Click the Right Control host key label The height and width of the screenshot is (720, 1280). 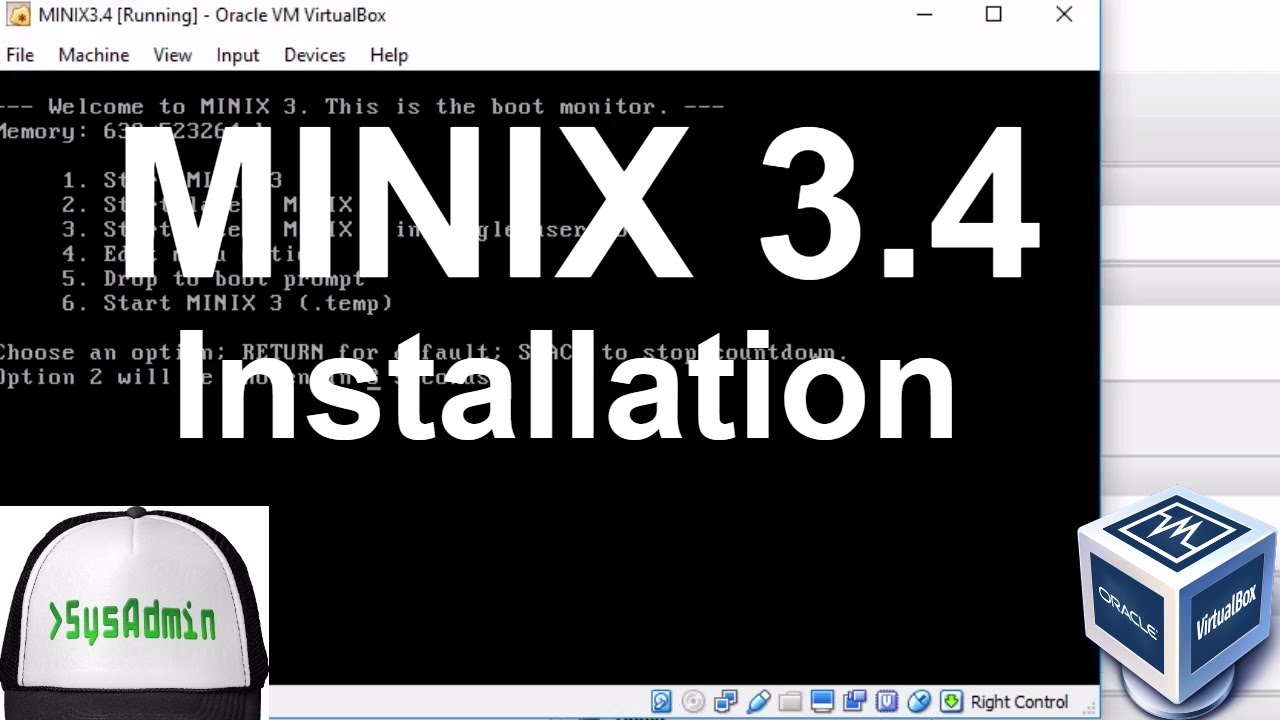coord(1019,702)
